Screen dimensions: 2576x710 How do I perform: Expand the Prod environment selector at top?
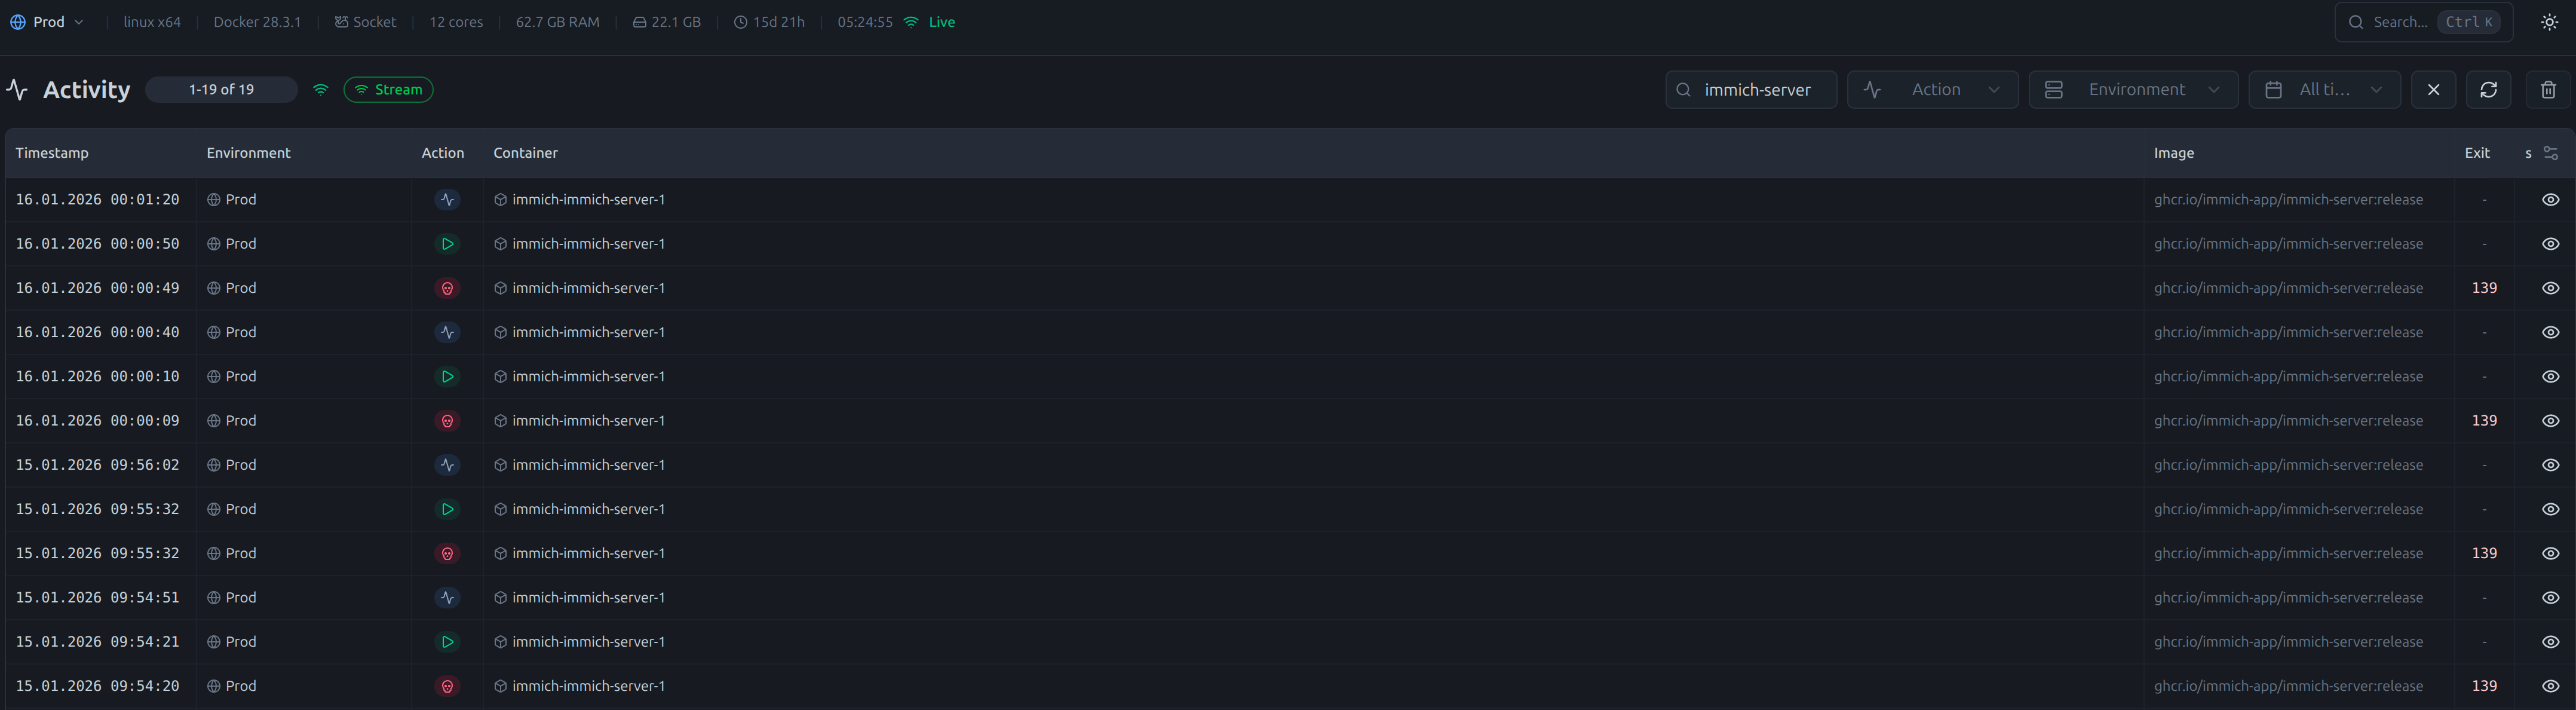click(x=47, y=22)
